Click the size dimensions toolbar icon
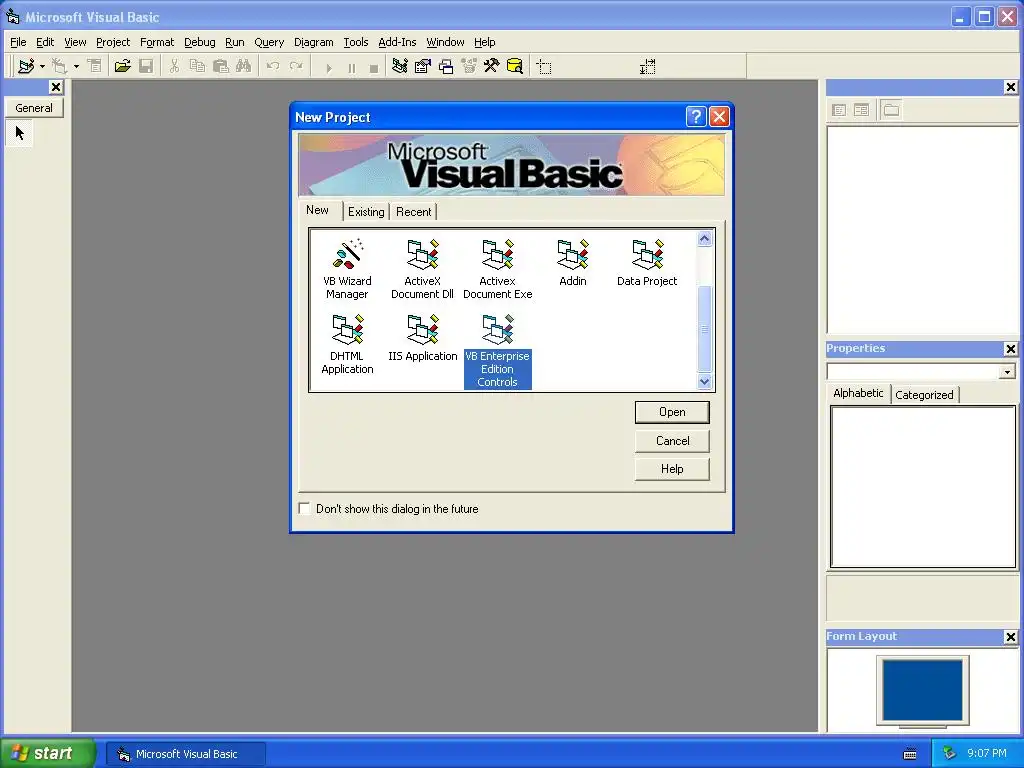1024x768 pixels. [x=647, y=67]
